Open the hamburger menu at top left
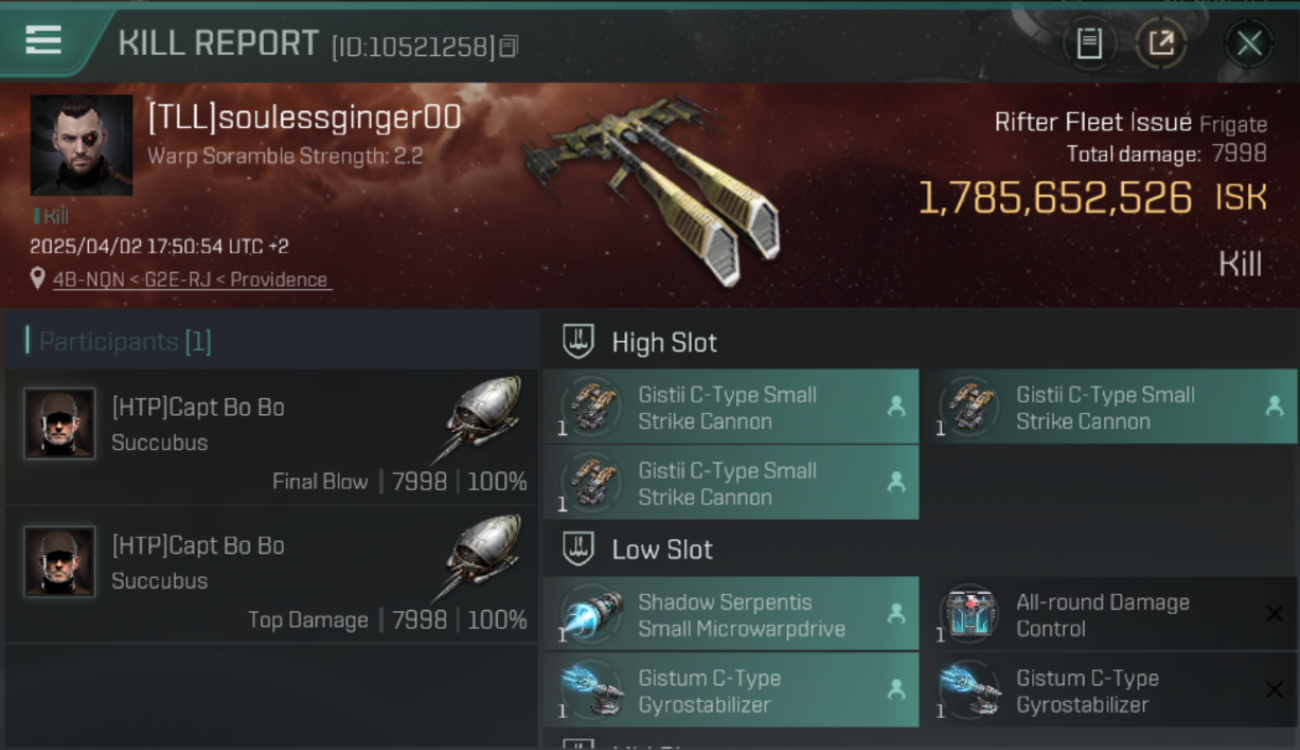Screen dimensions: 1300x750 point(43,41)
